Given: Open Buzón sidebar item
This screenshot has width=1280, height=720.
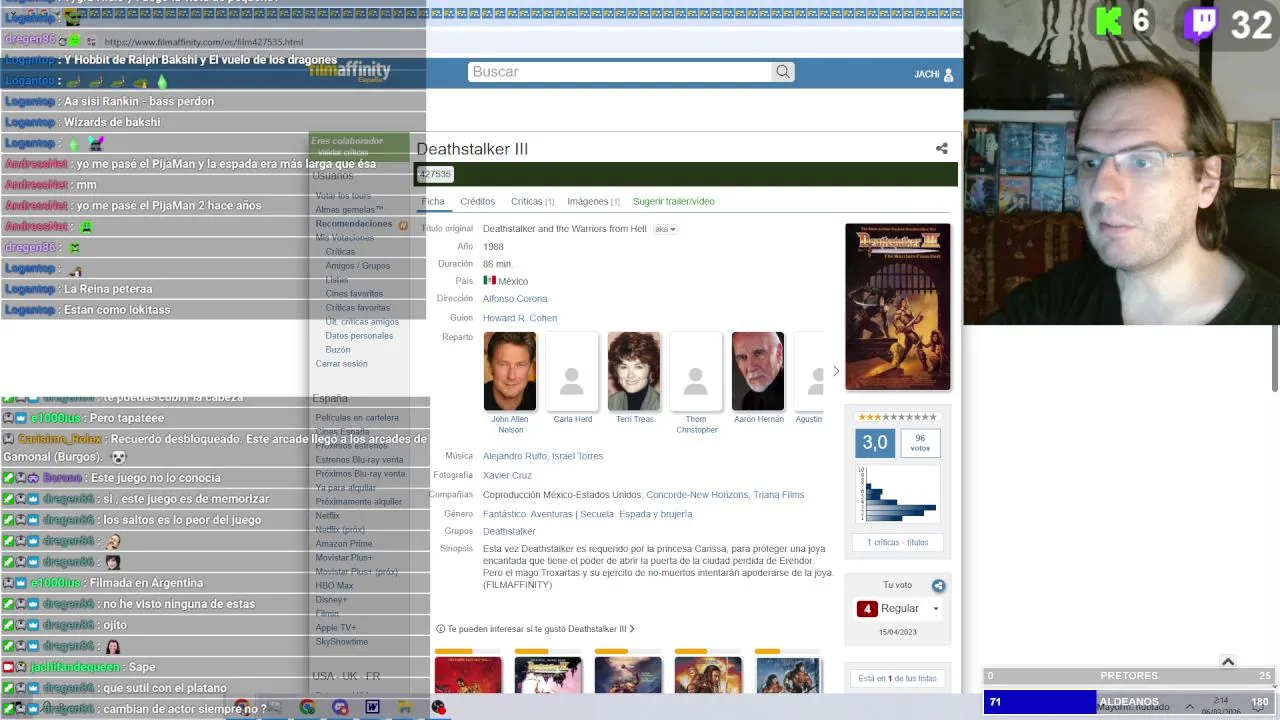Looking at the screenshot, I should [x=338, y=350].
